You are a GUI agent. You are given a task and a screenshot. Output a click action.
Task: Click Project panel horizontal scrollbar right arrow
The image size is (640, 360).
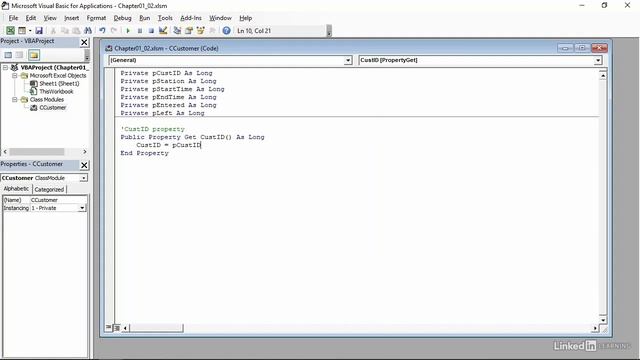pyautogui.click(x=84, y=152)
